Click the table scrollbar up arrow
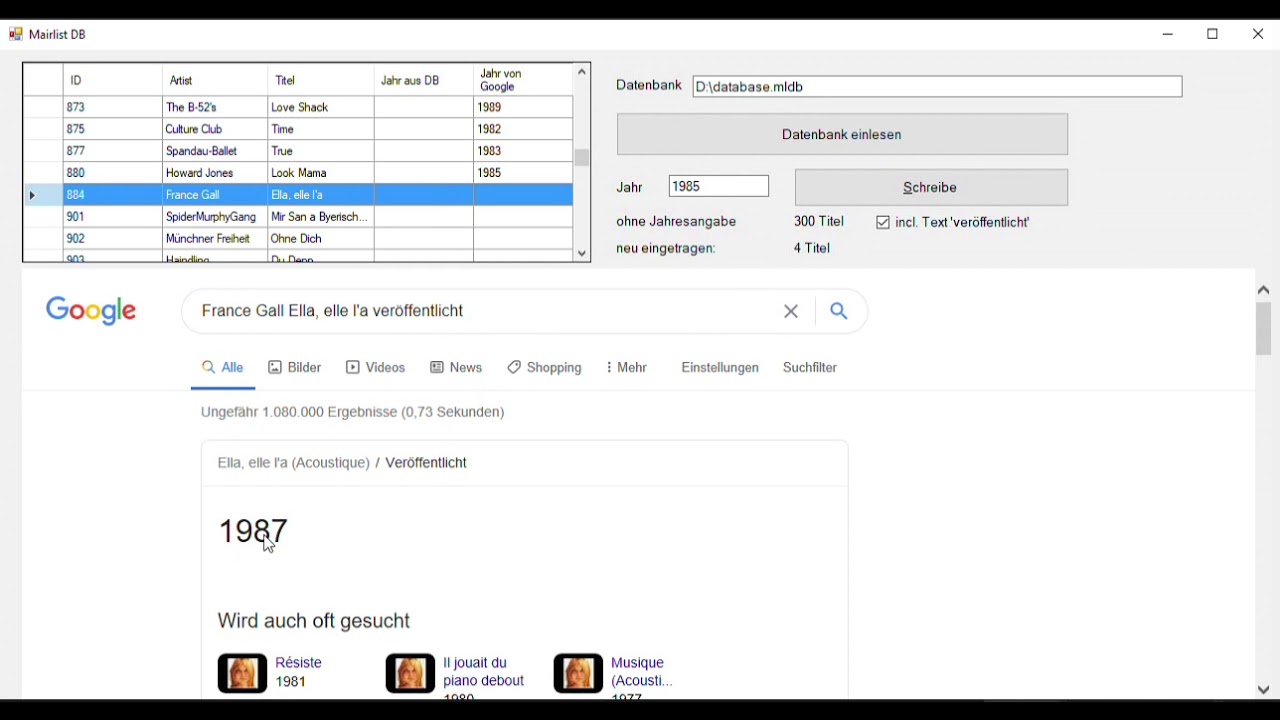Screen dimensions: 1280x720 point(582,72)
